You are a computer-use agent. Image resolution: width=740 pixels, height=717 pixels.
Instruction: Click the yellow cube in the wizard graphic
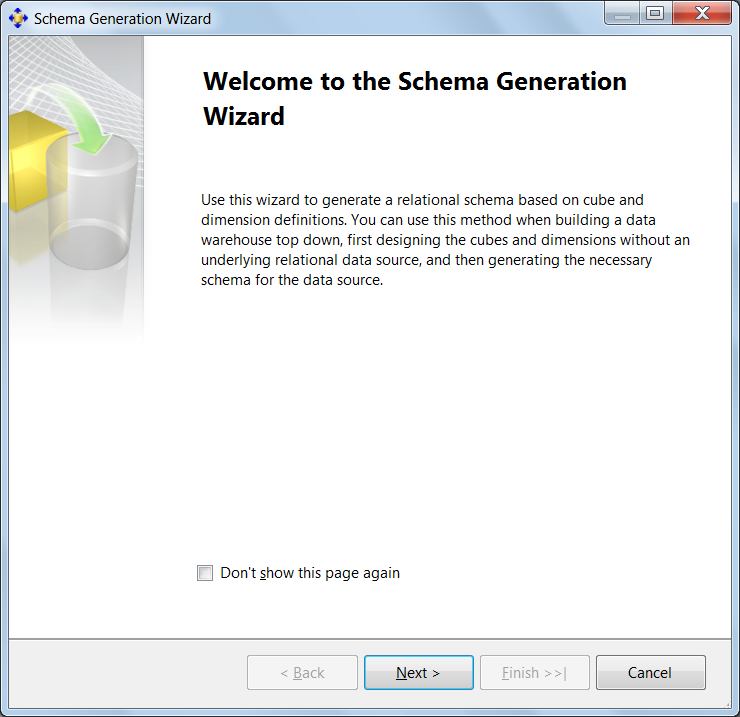coord(30,160)
